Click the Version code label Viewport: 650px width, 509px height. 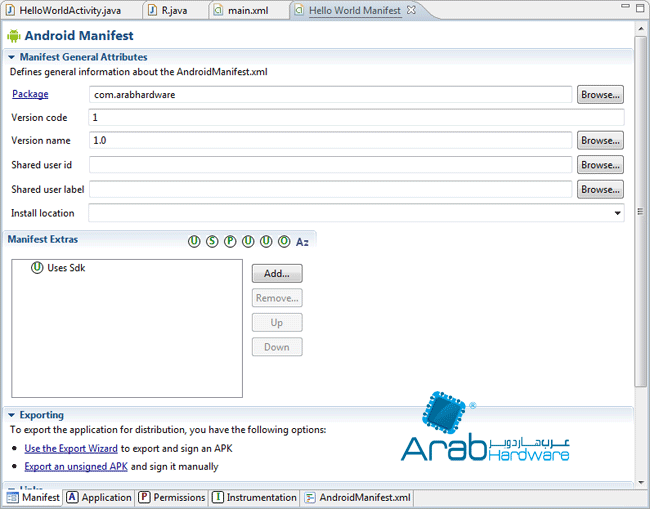[39, 118]
